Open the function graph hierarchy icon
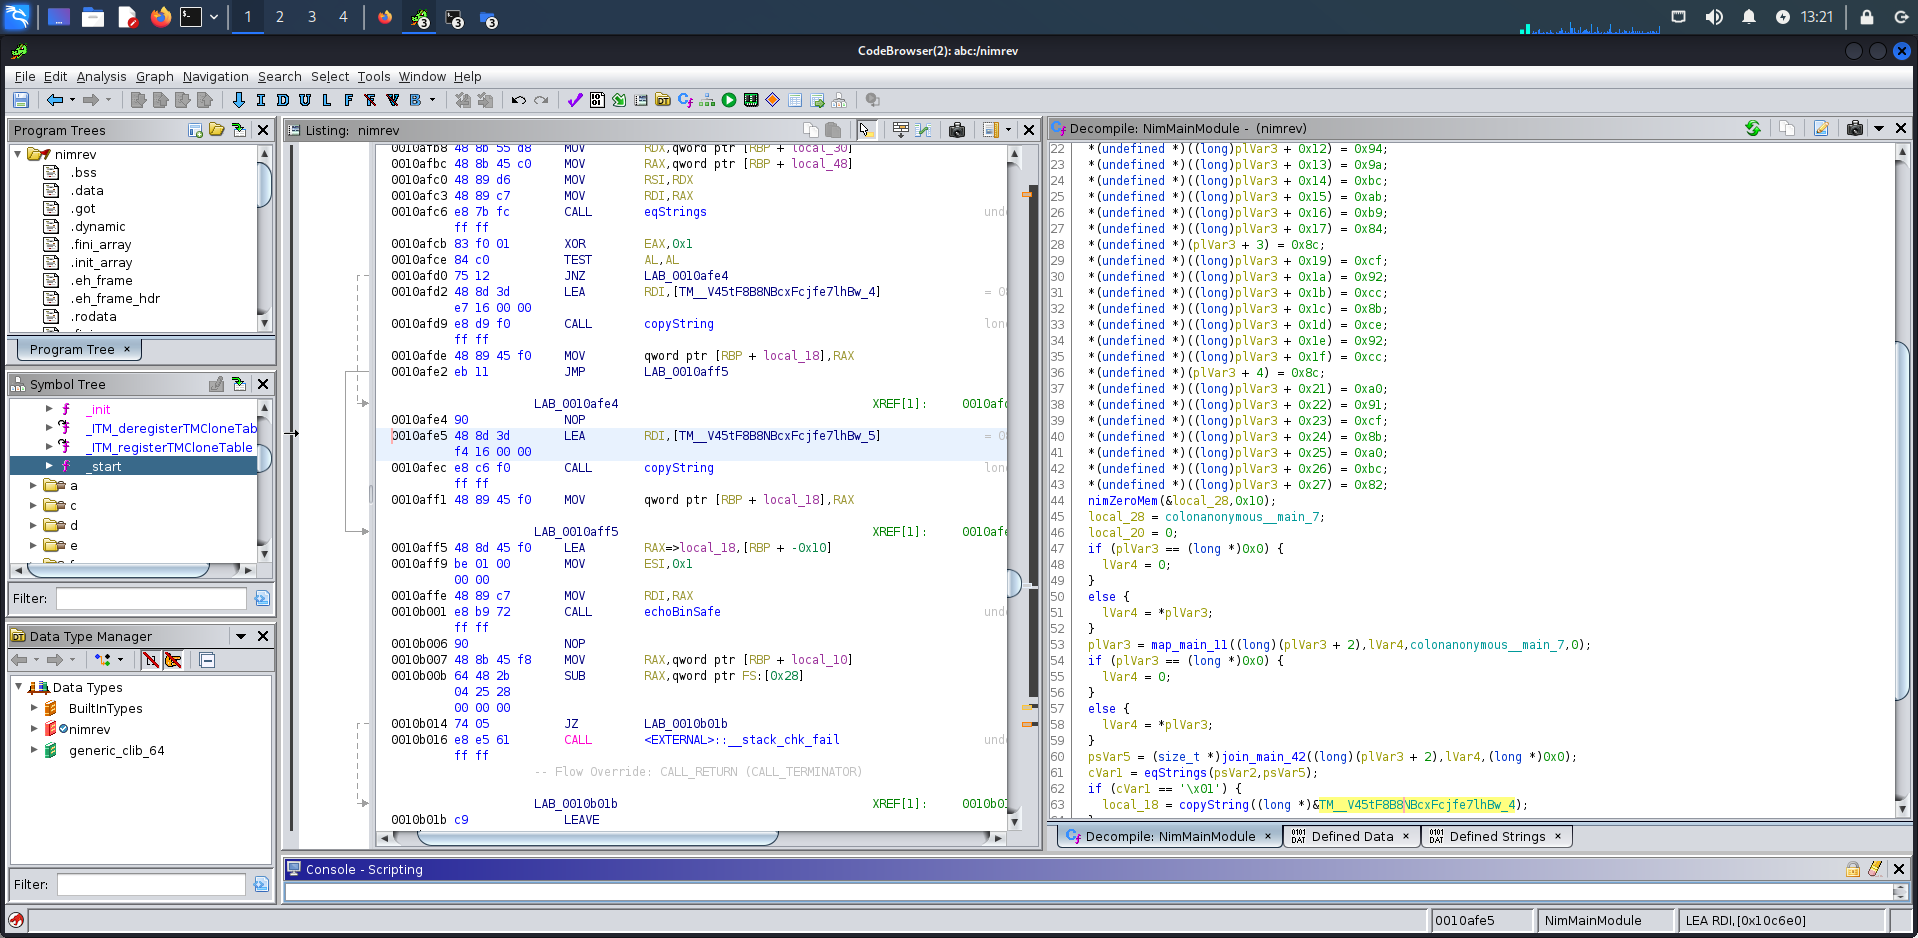The width and height of the screenshot is (1918, 938). [707, 100]
